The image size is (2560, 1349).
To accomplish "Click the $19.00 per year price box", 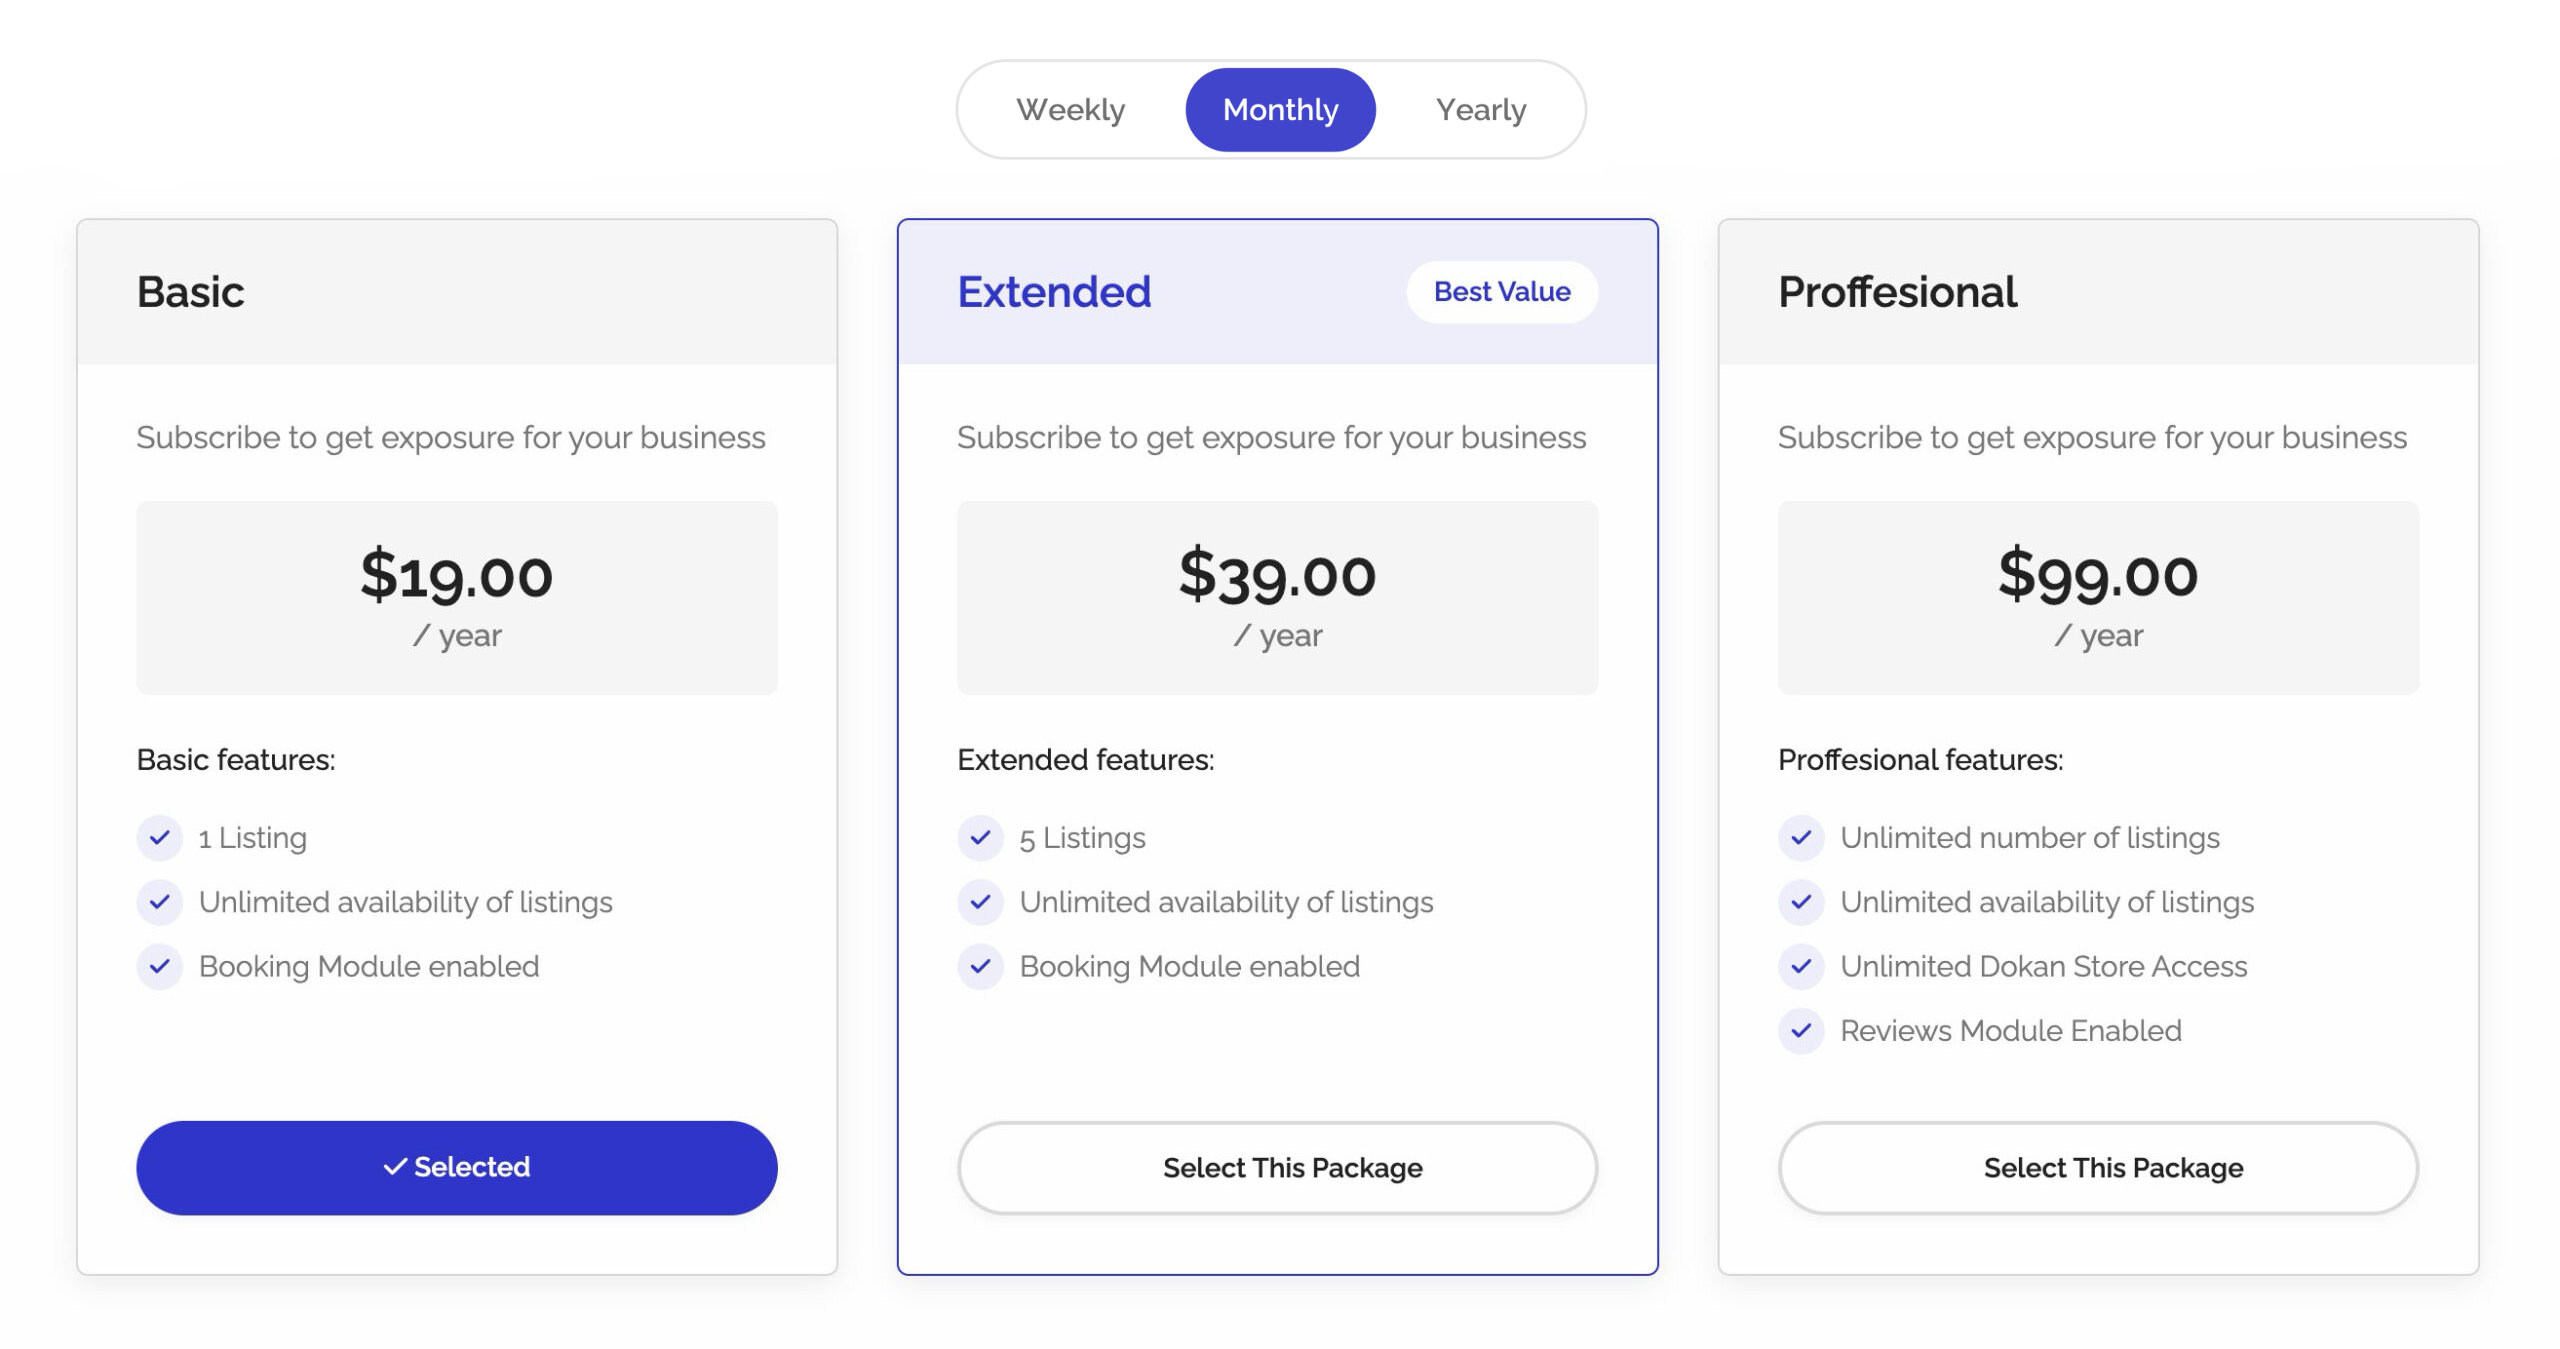I will pos(457,598).
